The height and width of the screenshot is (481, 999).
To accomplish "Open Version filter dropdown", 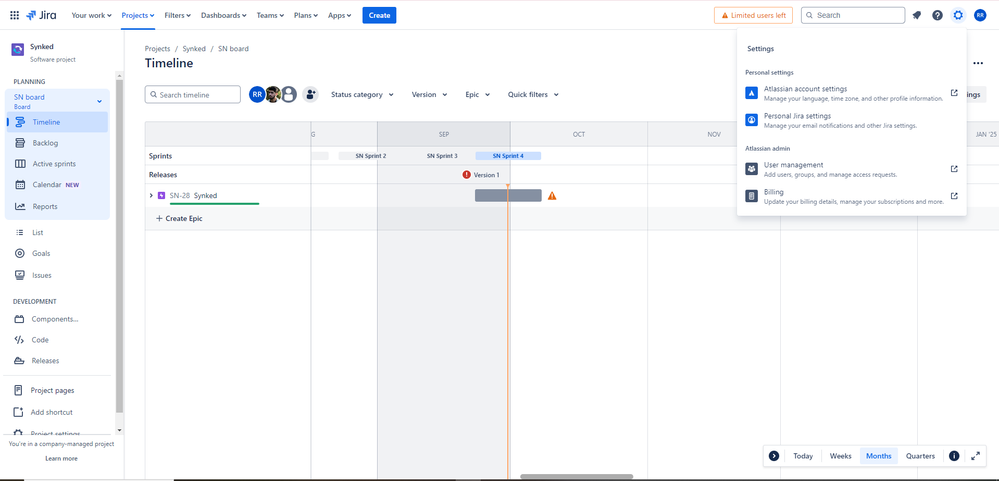I will pos(429,94).
